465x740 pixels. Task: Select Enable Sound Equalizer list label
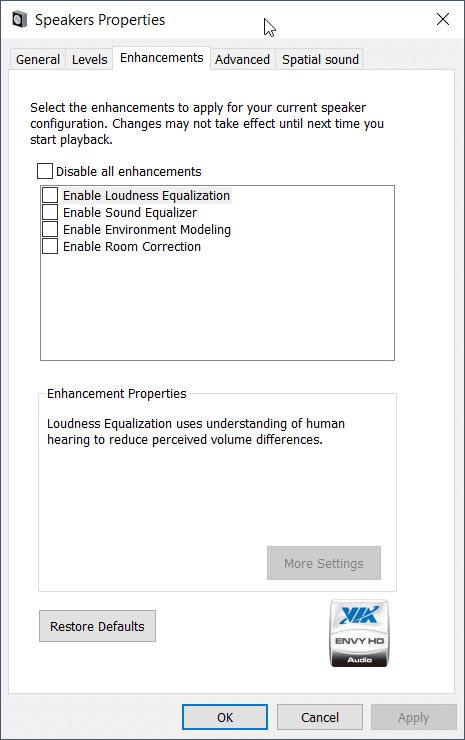pyautogui.click(x=130, y=212)
